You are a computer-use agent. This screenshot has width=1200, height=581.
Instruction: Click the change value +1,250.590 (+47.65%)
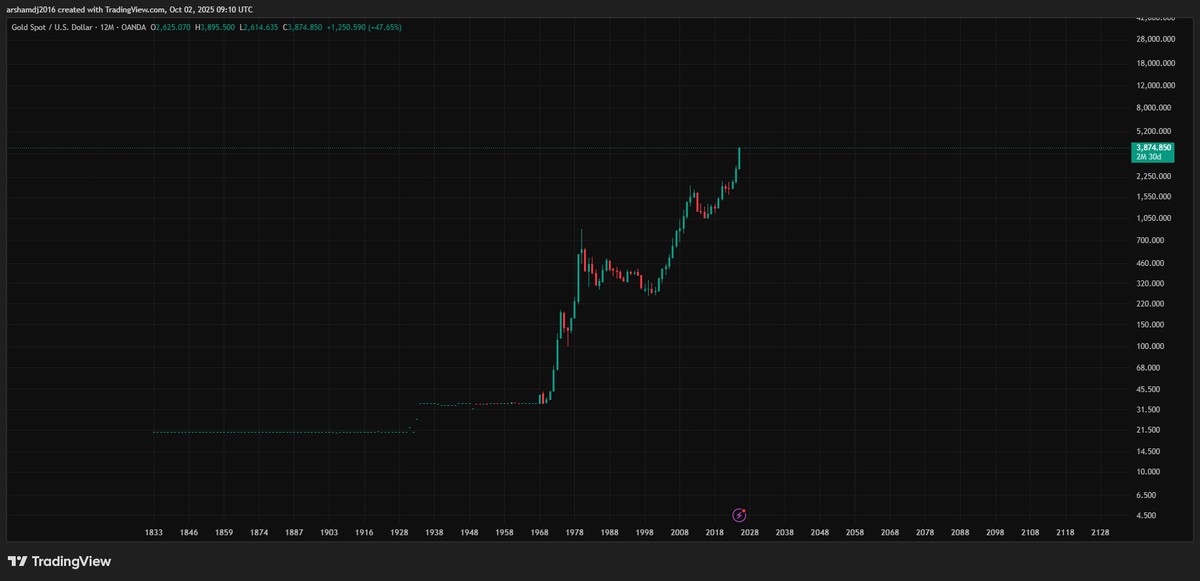(x=364, y=27)
